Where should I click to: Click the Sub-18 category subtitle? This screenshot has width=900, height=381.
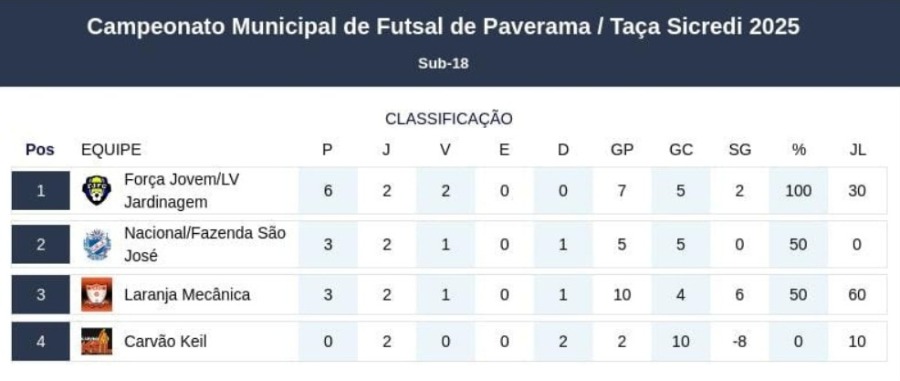(x=443, y=64)
